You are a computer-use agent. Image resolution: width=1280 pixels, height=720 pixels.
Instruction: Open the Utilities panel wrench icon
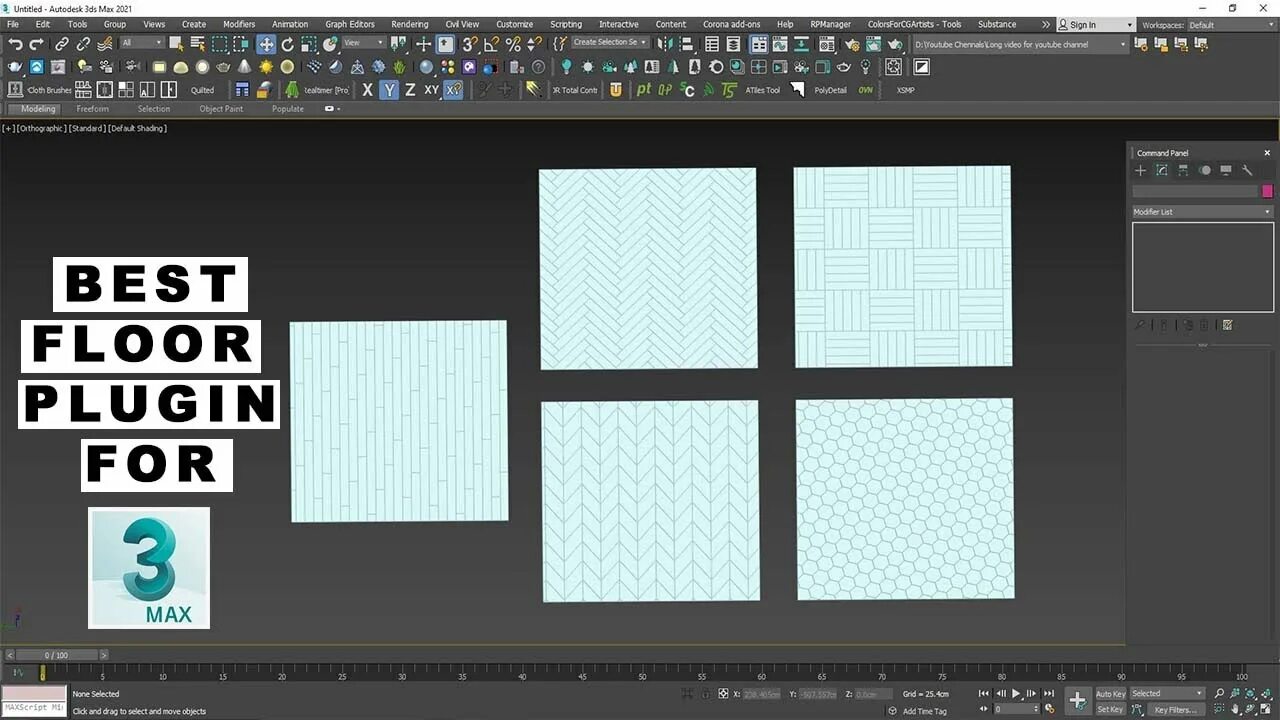[1248, 170]
